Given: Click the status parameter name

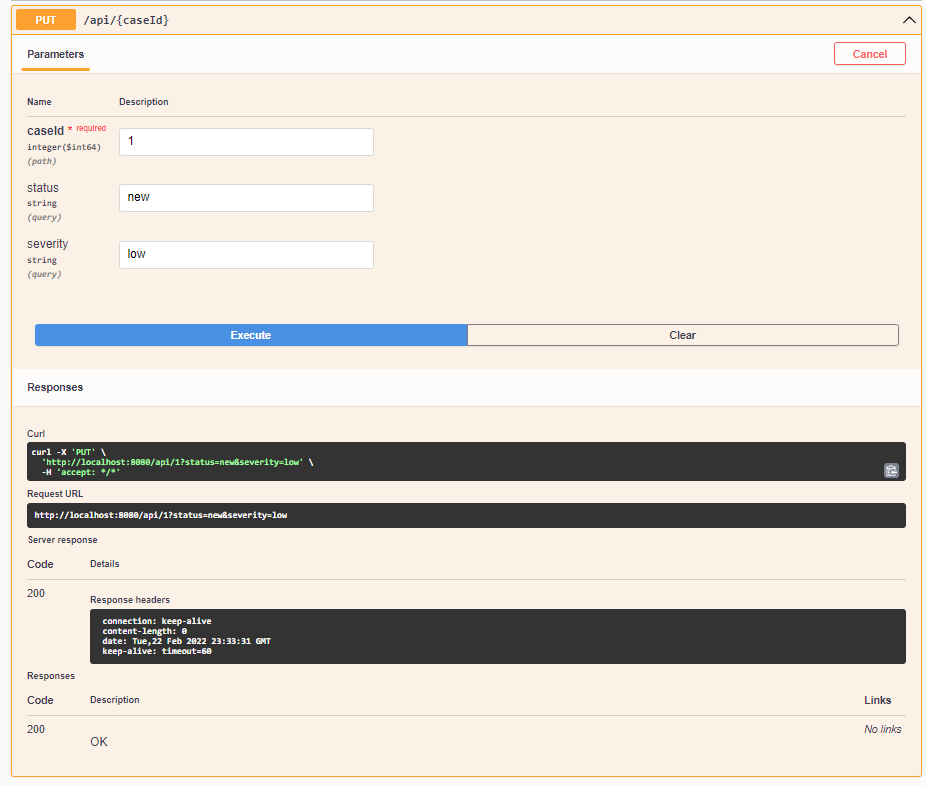Looking at the screenshot, I should pyautogui.click(x=43, y=188).
